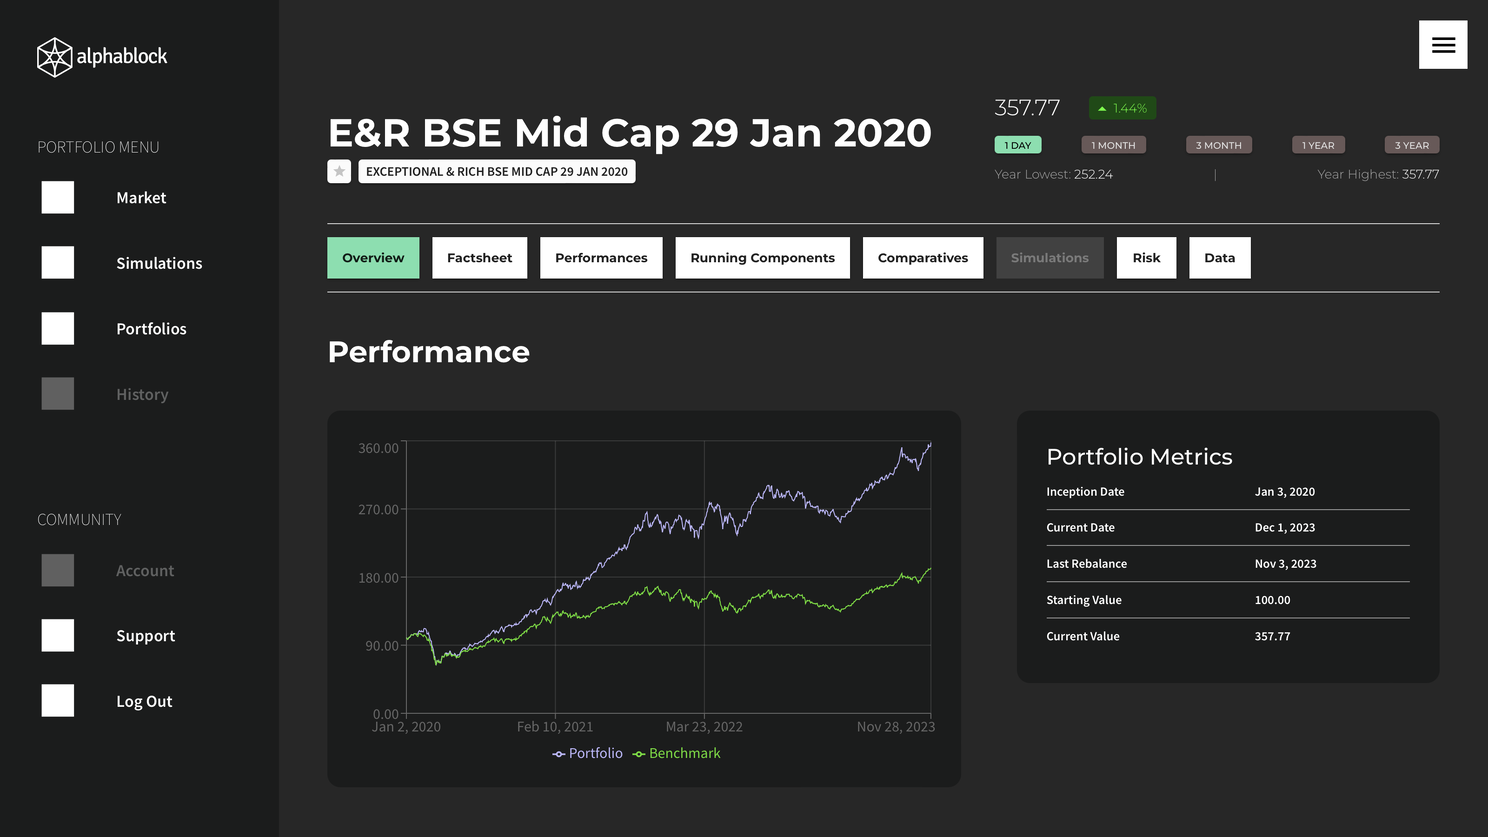Viewport: 1488px width, 837px height.
Task: Open the Running Components tab
Action: 762,258
